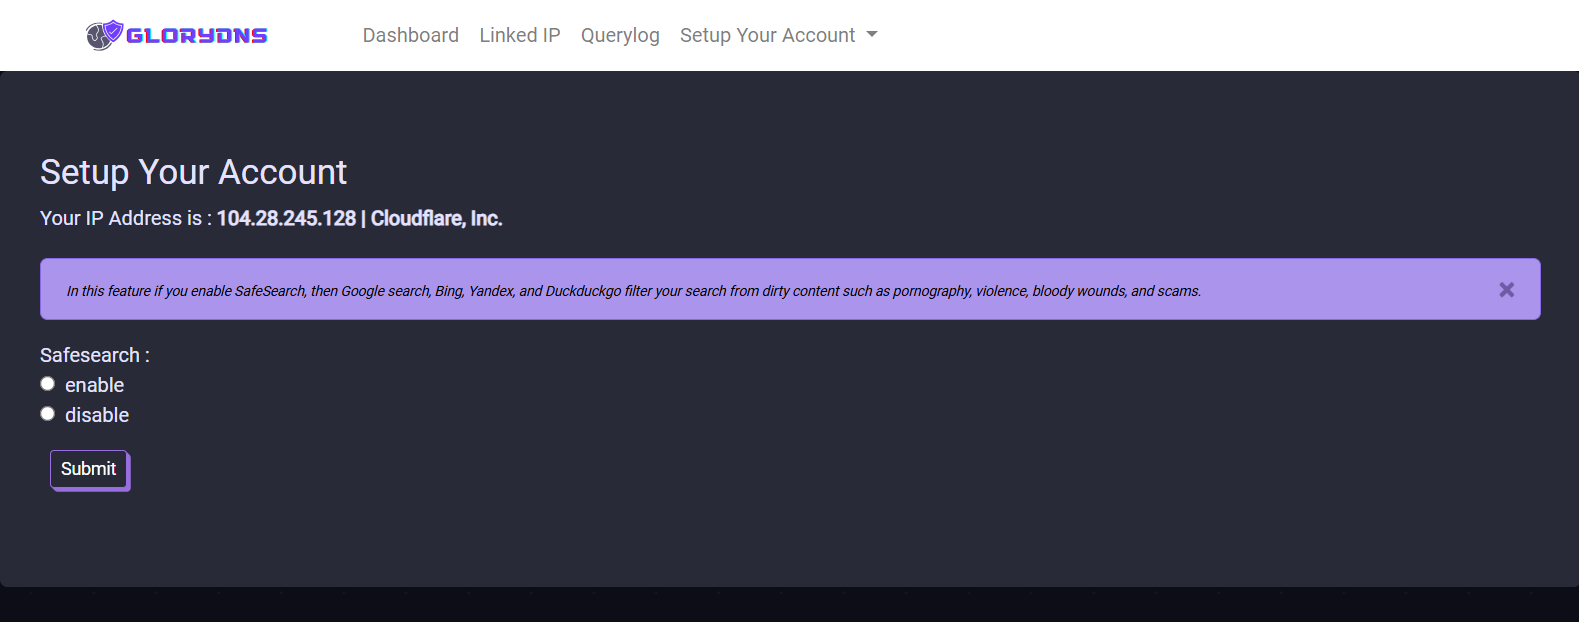Dismiss the SafeSearch info banner

pos(1507,290)
